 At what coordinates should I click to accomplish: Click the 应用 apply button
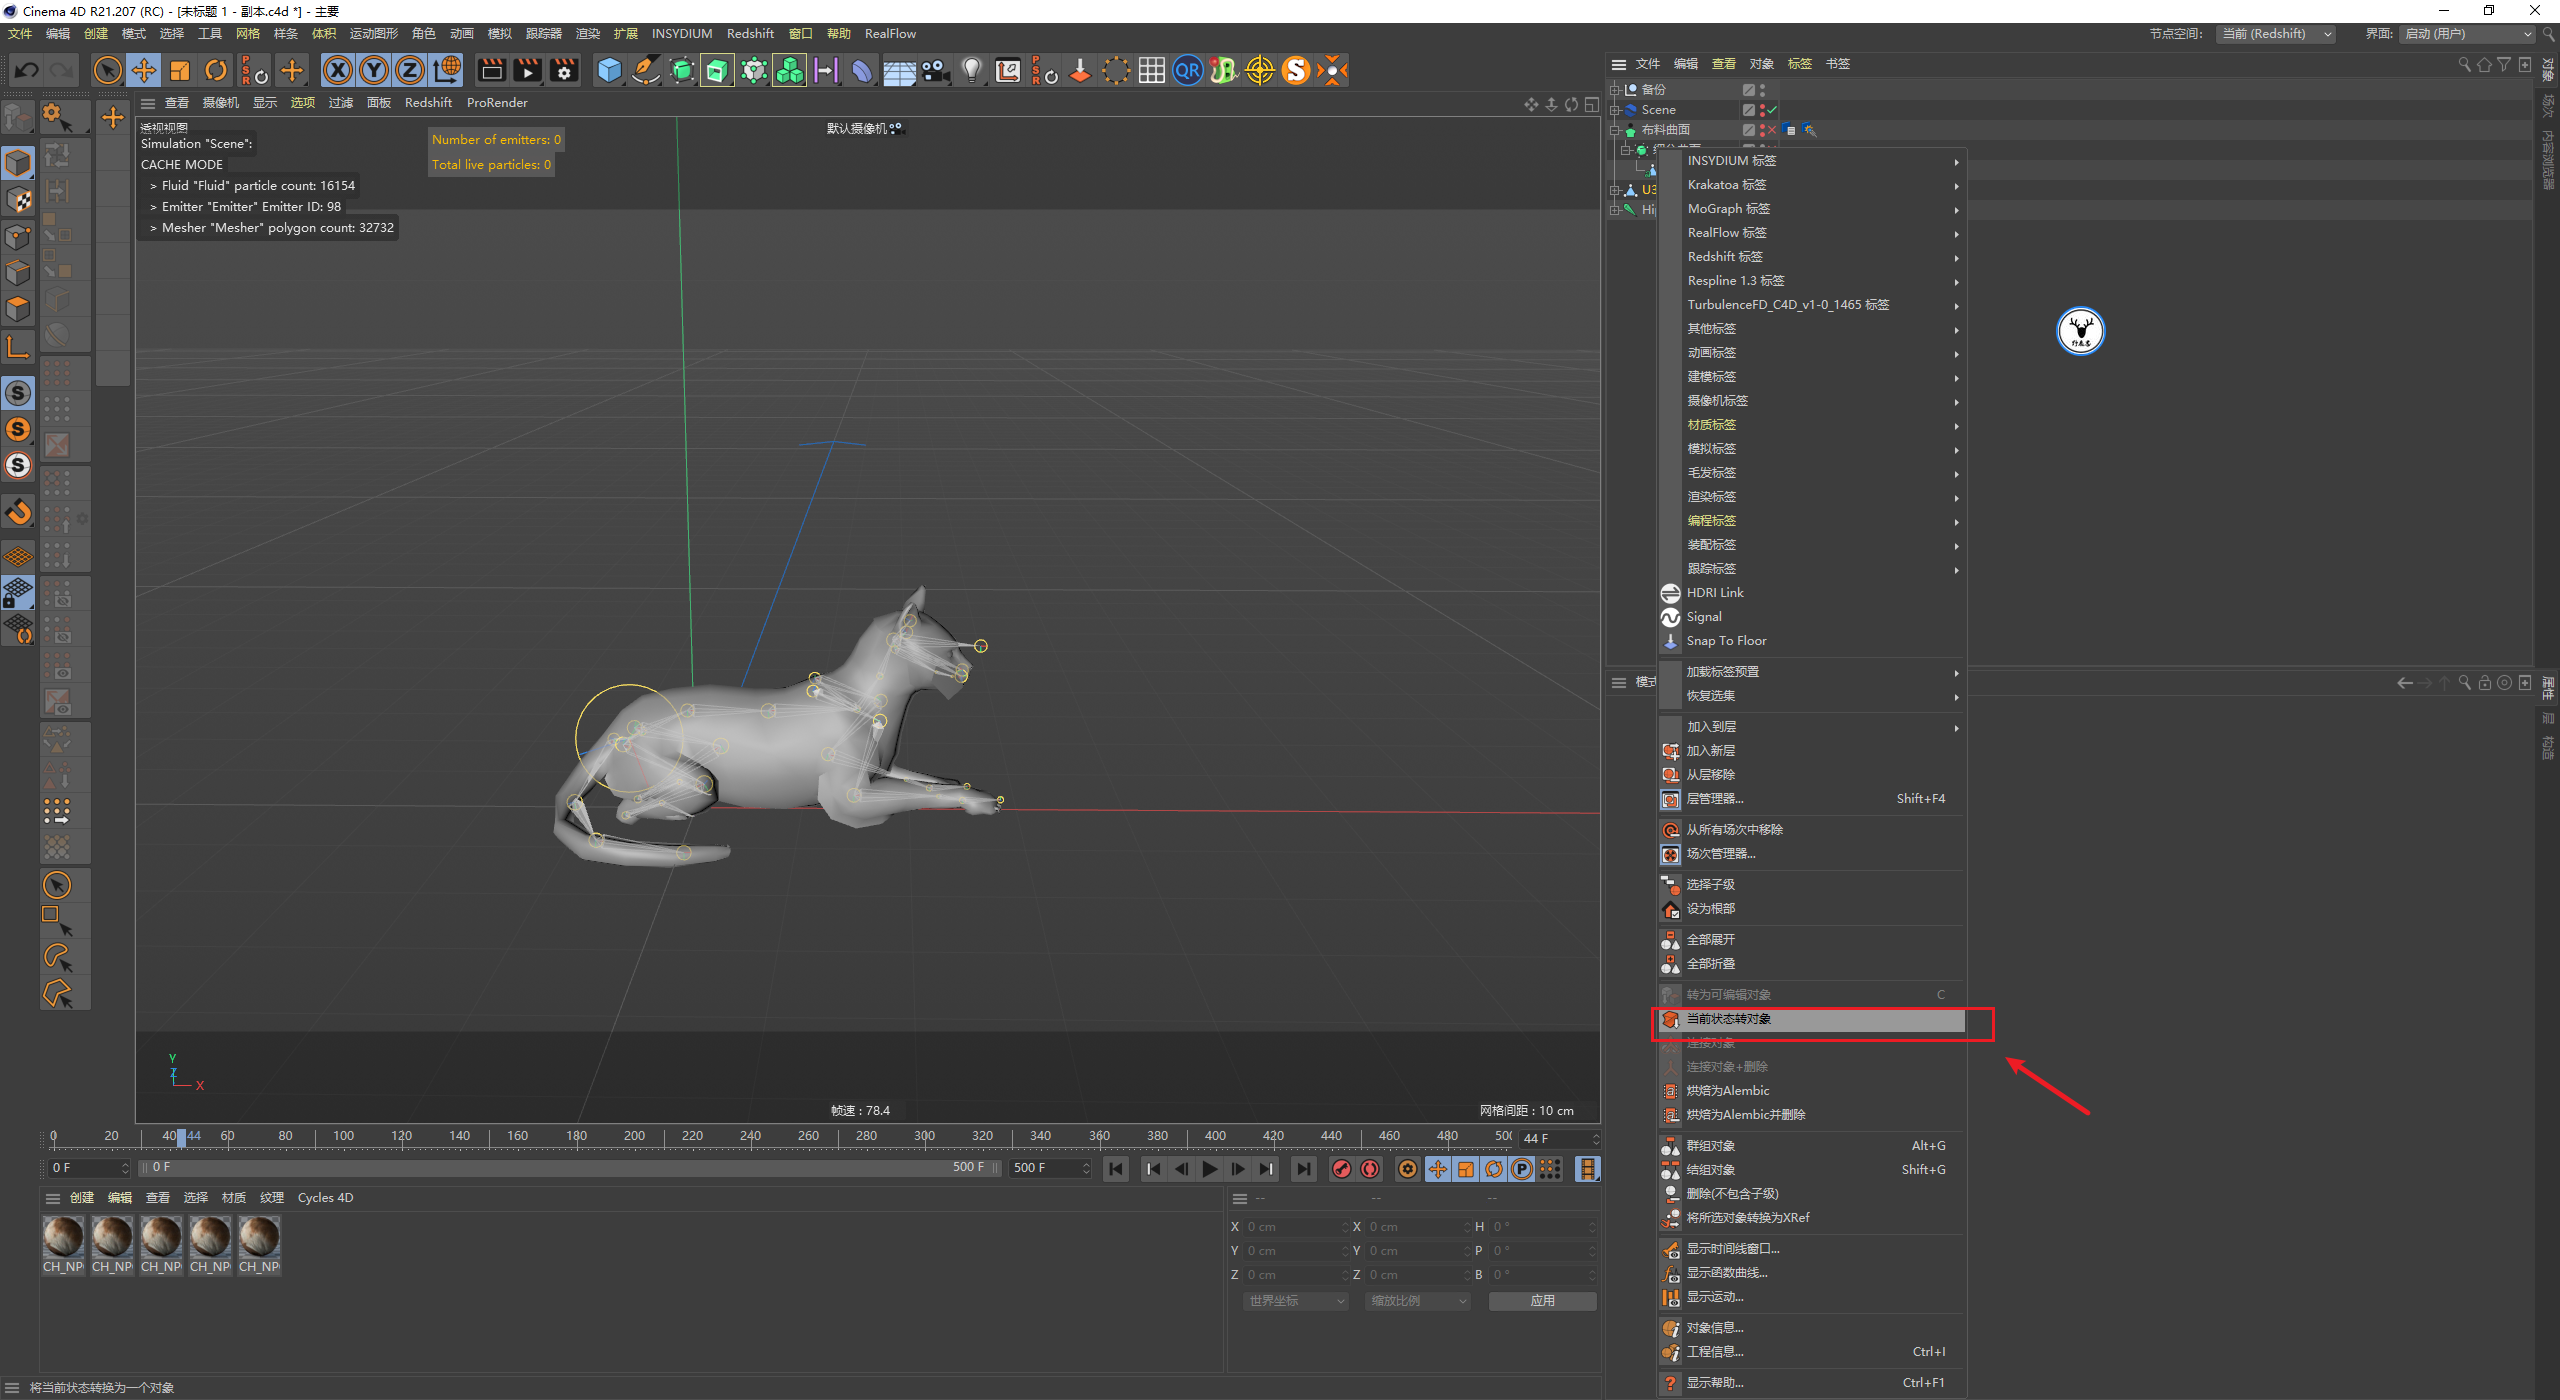point(1542,1301)
